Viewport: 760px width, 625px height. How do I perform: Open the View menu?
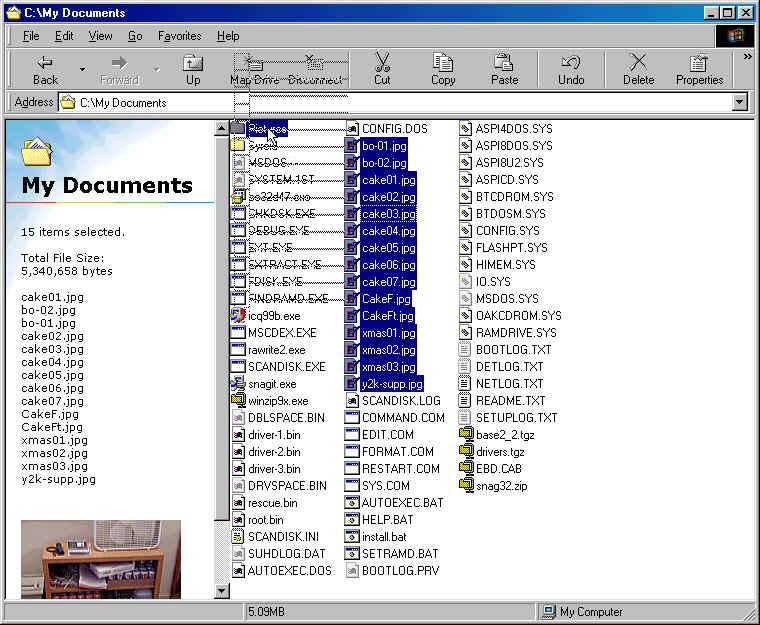coord(100,36)
